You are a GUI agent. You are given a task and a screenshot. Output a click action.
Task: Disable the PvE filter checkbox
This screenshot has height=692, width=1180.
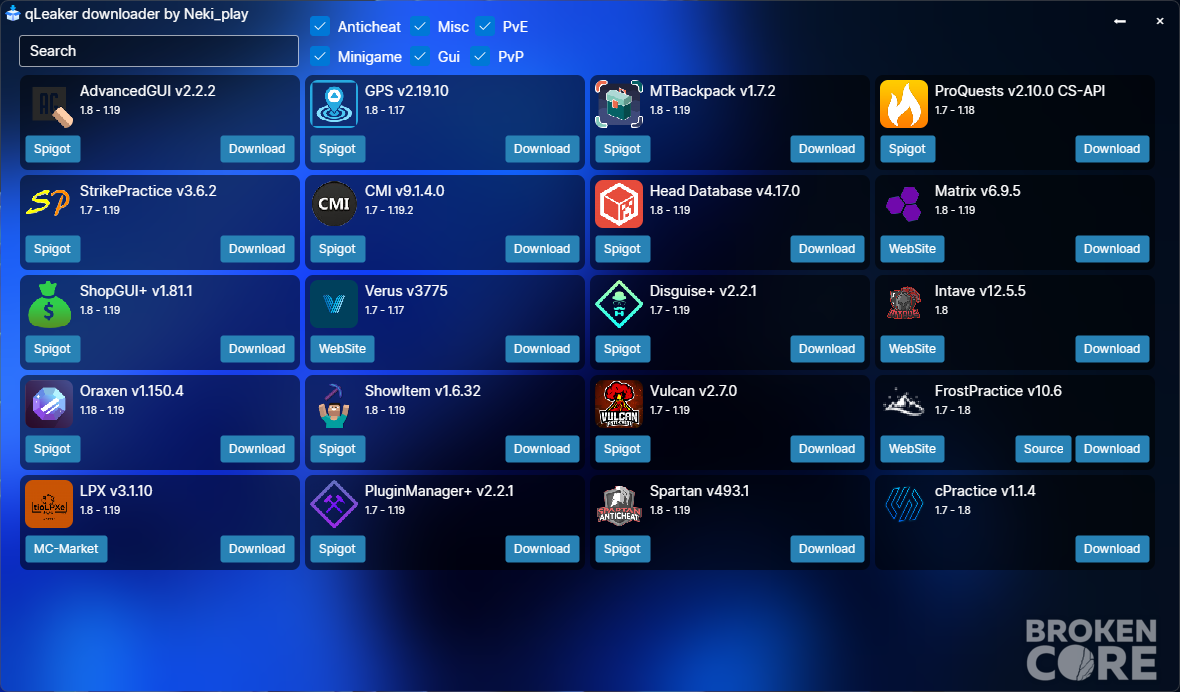coord(485,26)
